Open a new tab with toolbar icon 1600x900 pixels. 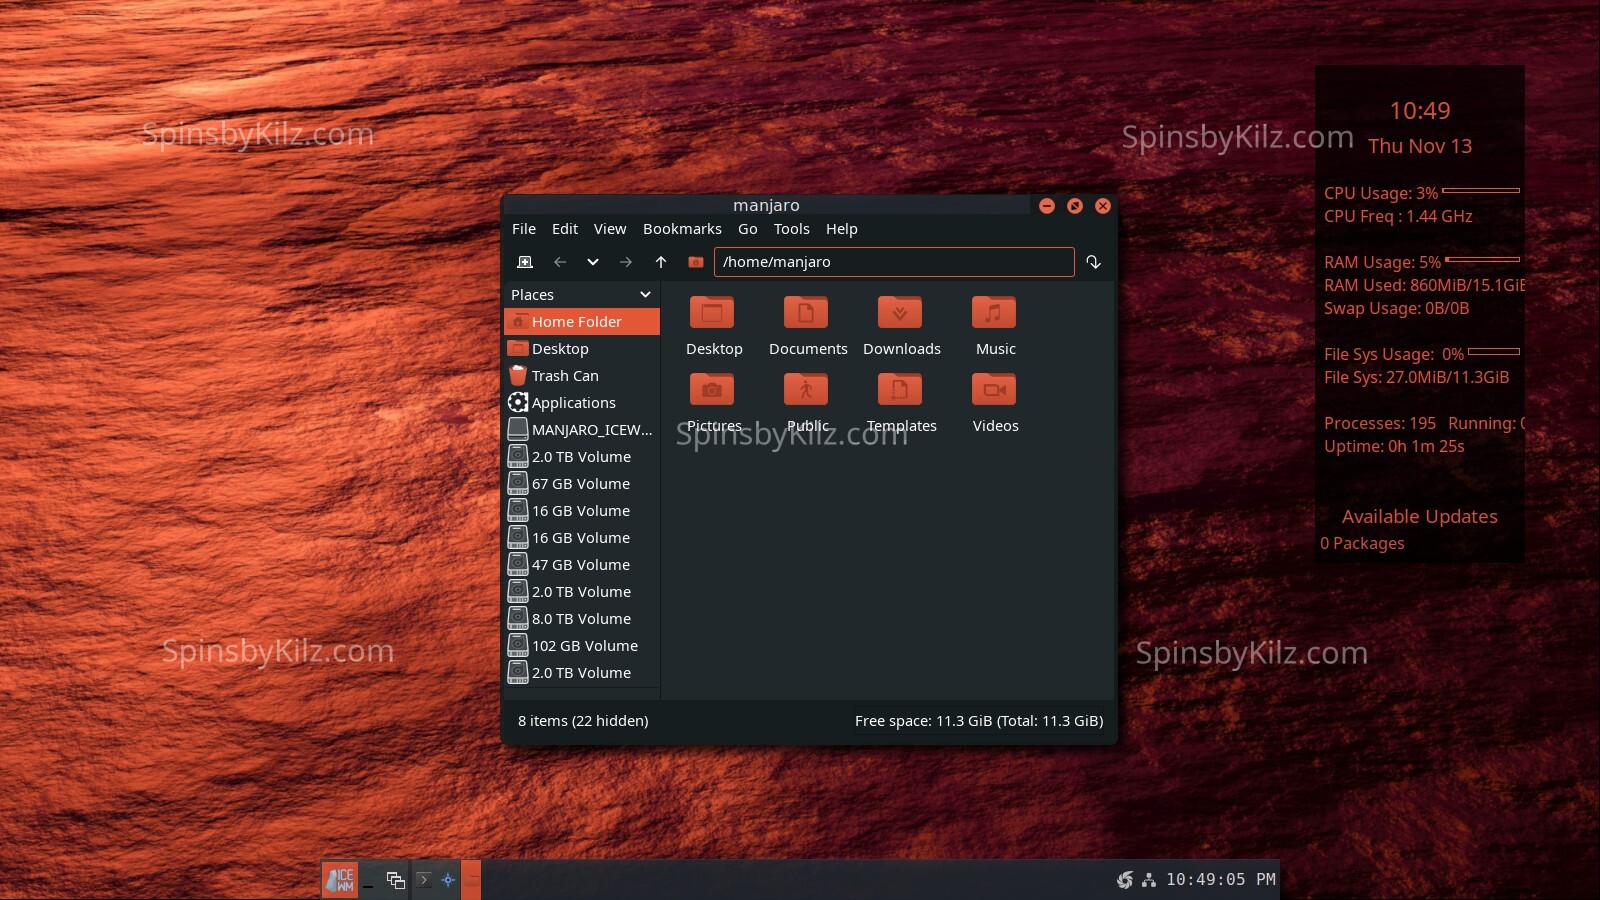tap(524, 262)
